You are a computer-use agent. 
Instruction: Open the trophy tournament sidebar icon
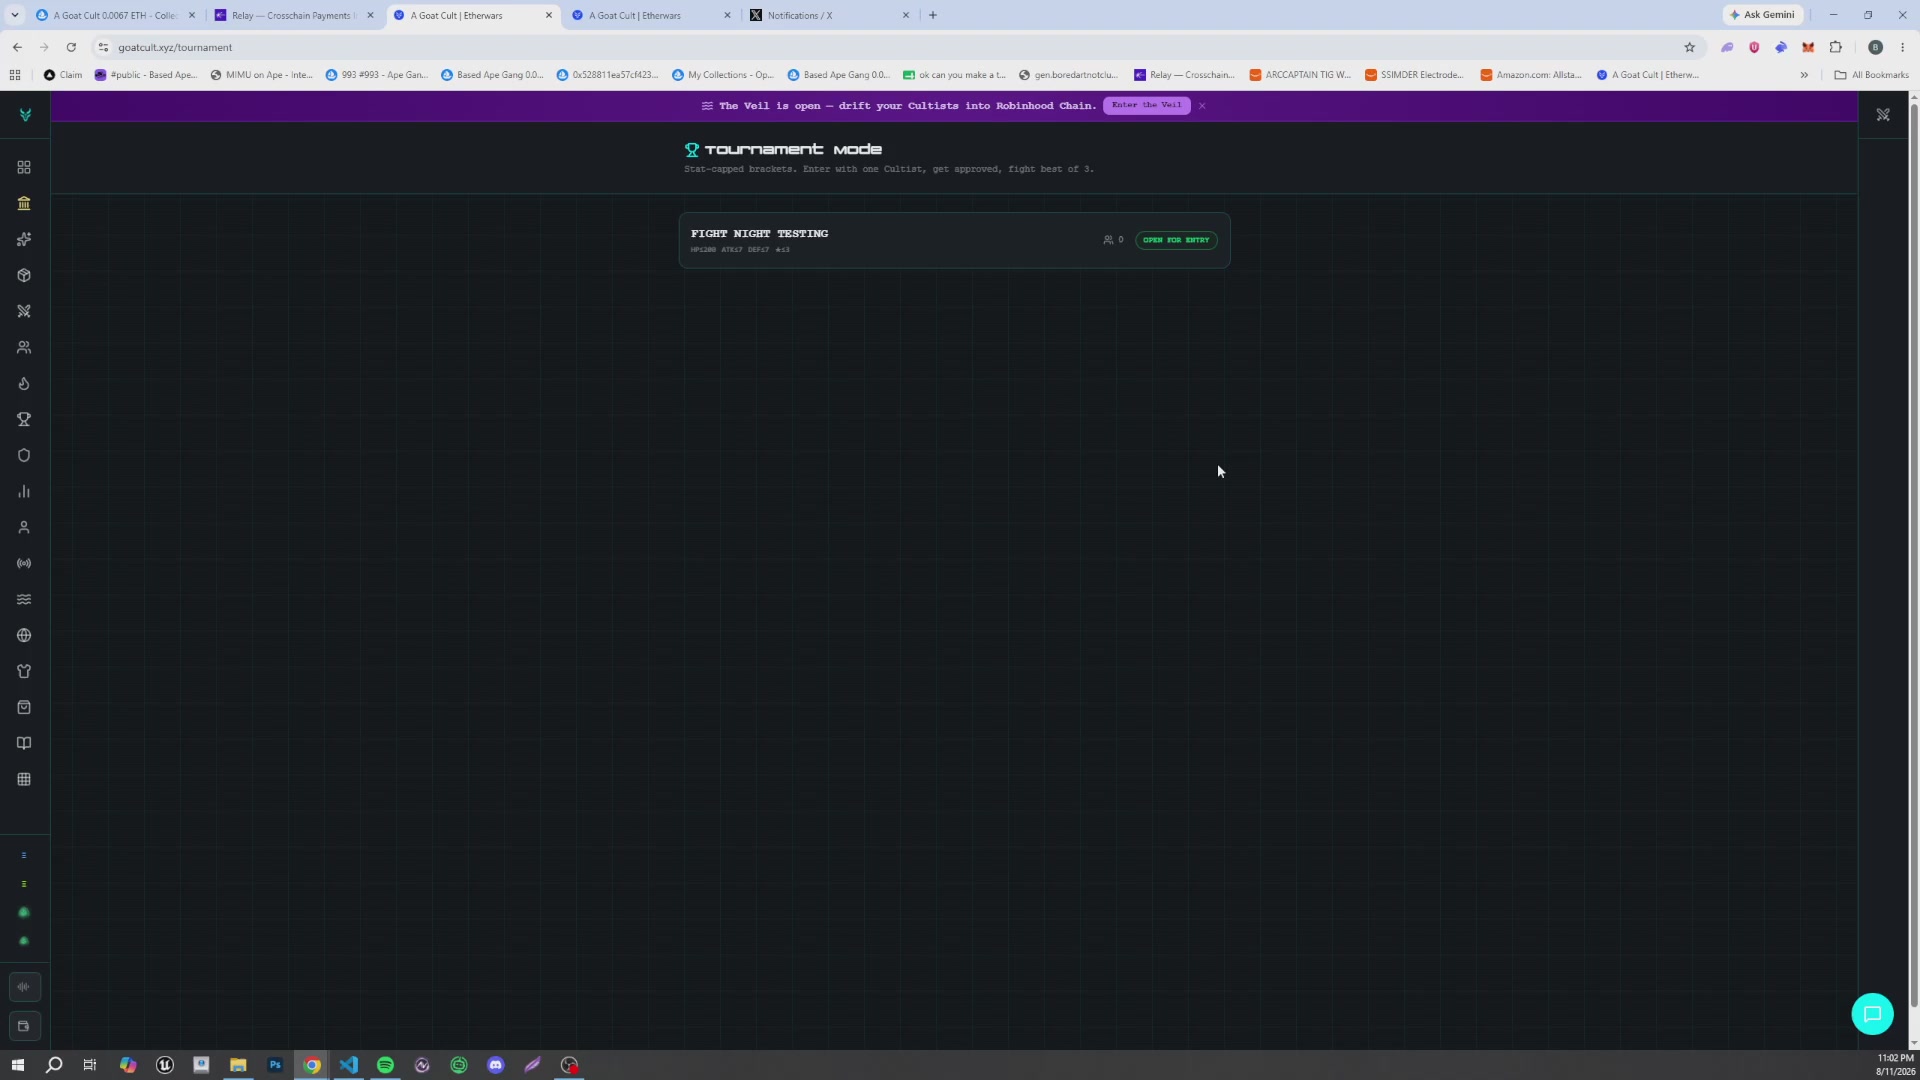24,419
